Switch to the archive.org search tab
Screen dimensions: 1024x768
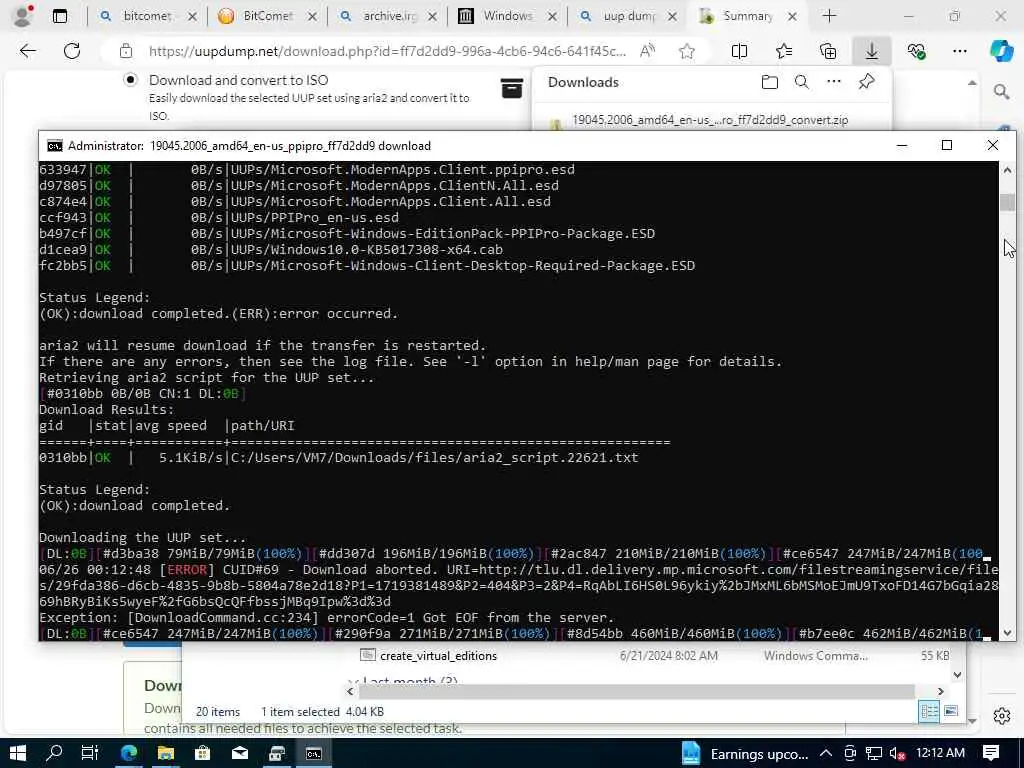[388, 16]
